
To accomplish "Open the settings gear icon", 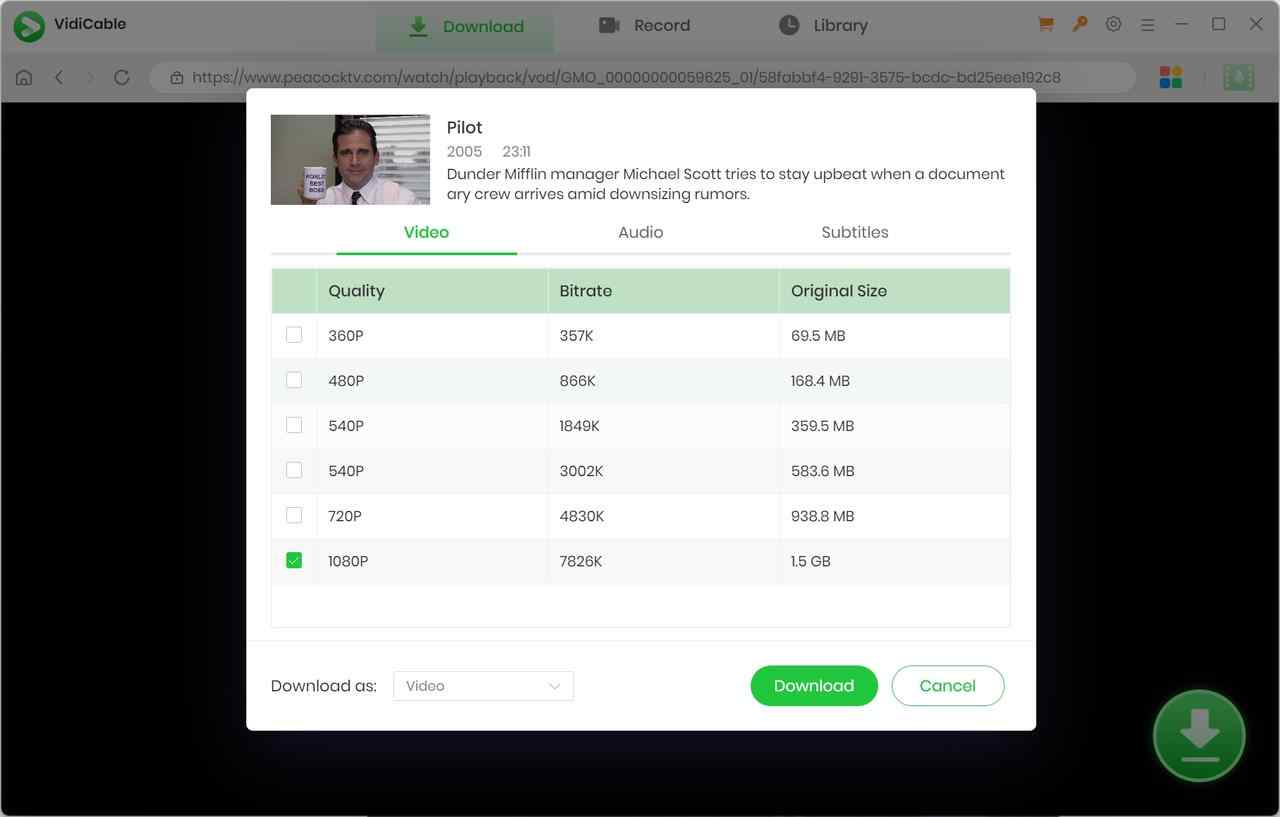I will pos(1113,25).
